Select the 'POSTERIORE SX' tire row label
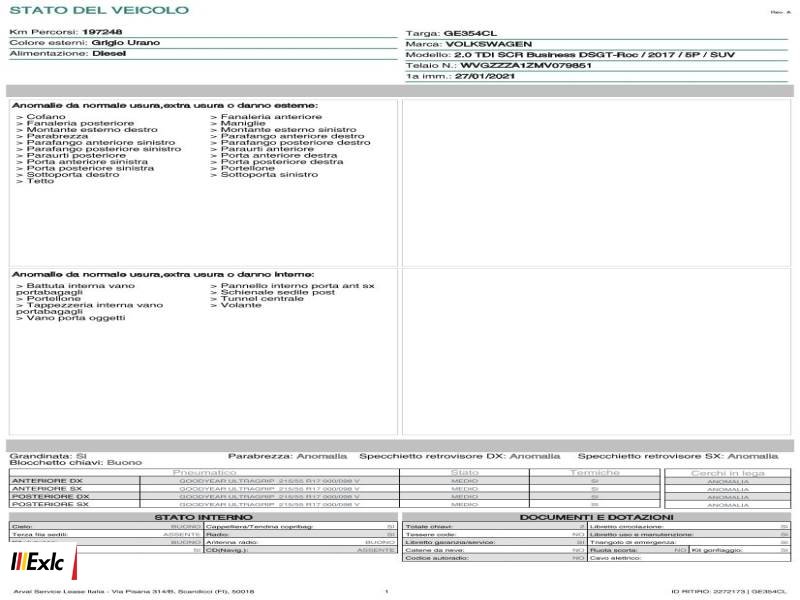The width and height of the screenshot is (800, 600). click(x=51, y=504)
